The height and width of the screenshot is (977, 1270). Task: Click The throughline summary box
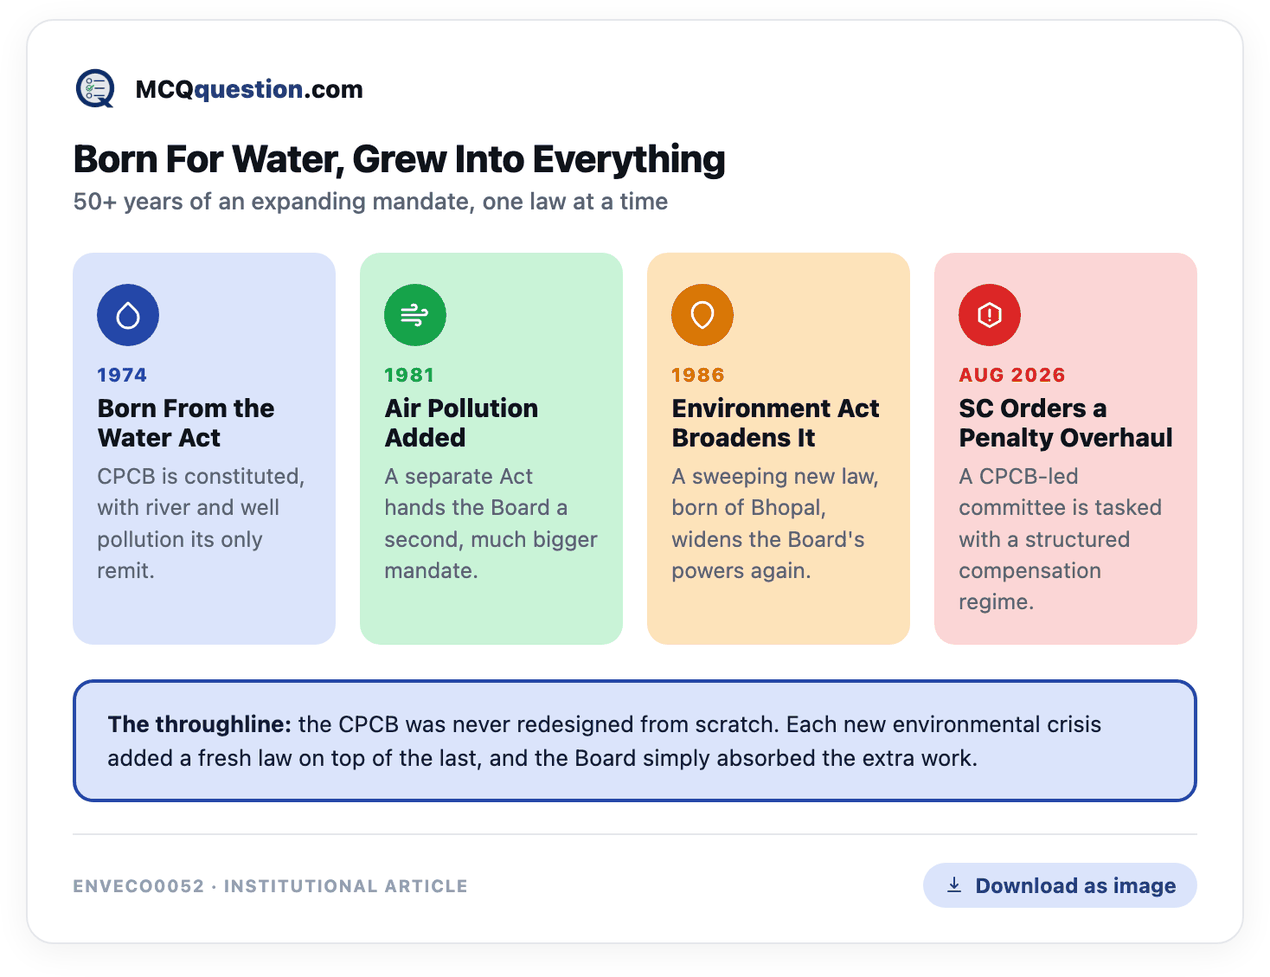634,741
